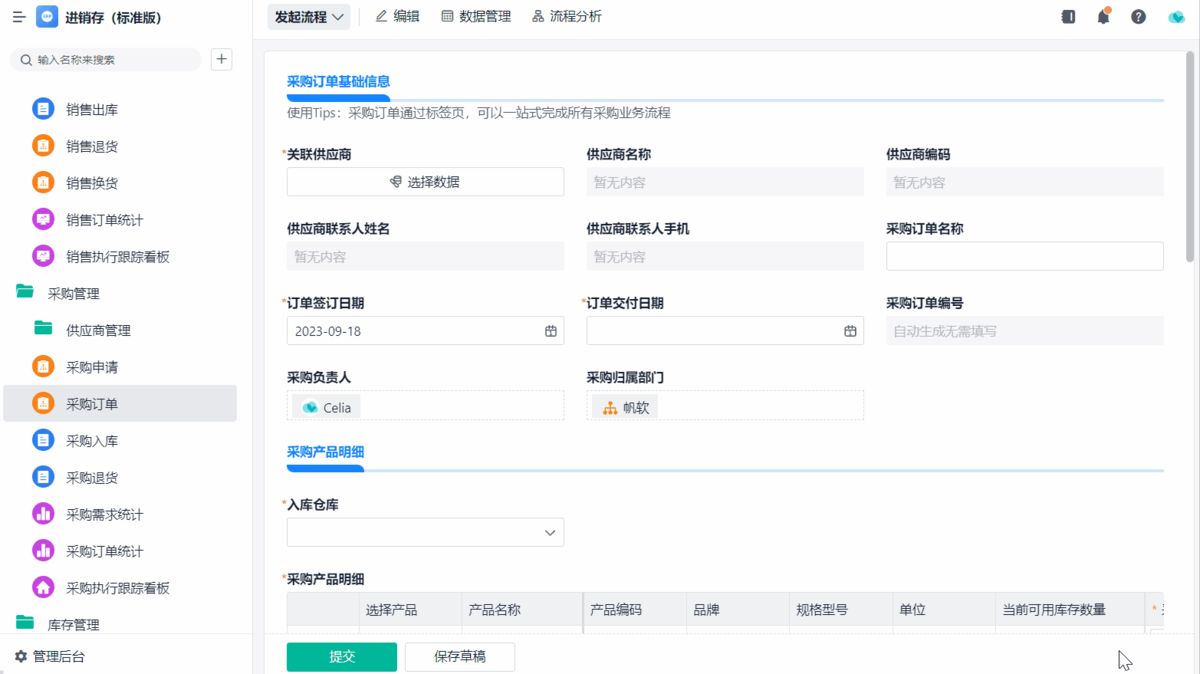This screenshot has width=1200, height=674.
Task: Click the 采购执行跟踪看板 home icon
Action: click(43, 587)
